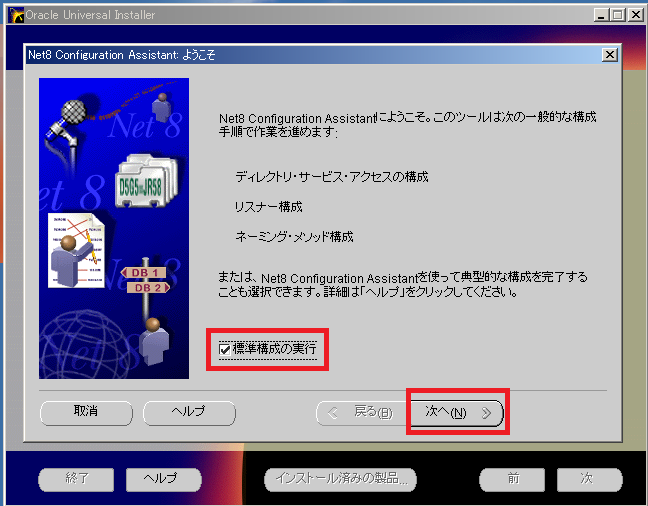Close the Net8 Configuration Assistant dialog
Screen dimensions: 648x506
click(x=610, y=55)
